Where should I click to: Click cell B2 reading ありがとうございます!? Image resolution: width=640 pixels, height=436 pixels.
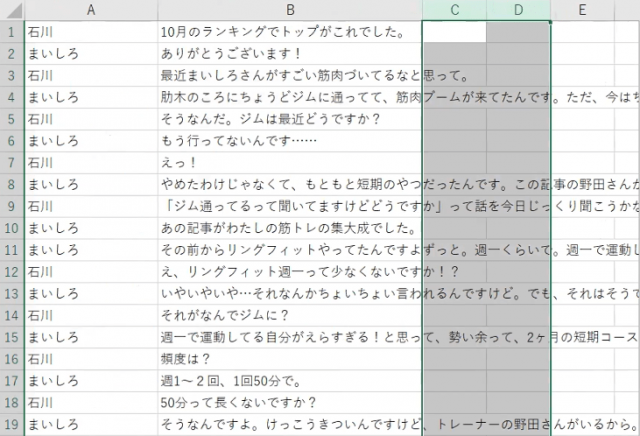coord(289,54)
